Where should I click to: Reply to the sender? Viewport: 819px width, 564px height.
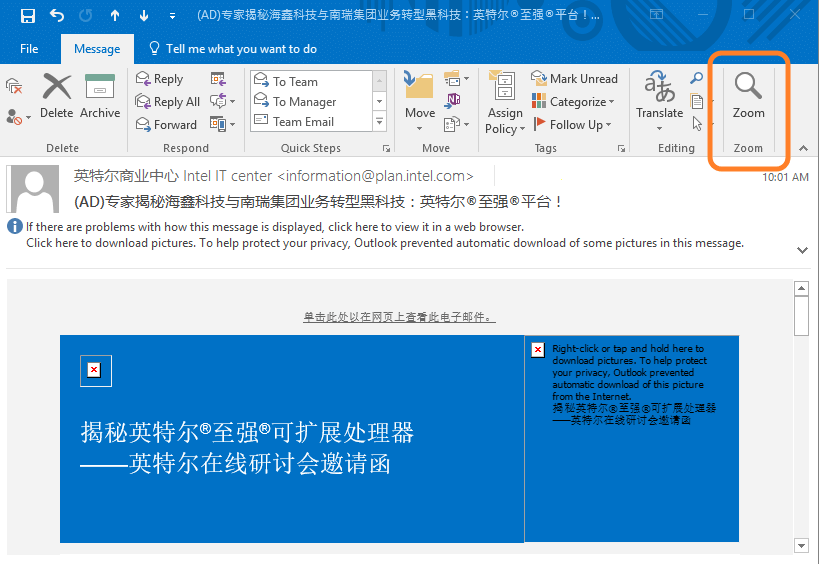[x=159, y=79]
